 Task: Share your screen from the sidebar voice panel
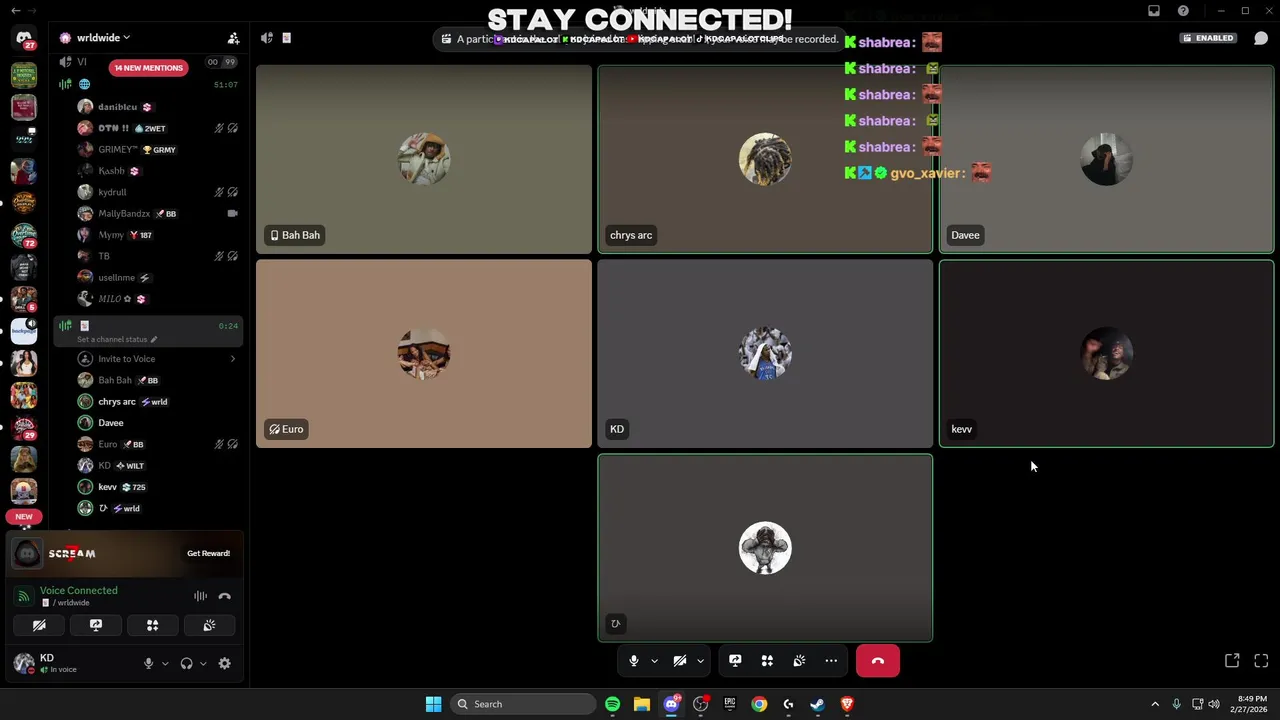click(x=96, y=625)
